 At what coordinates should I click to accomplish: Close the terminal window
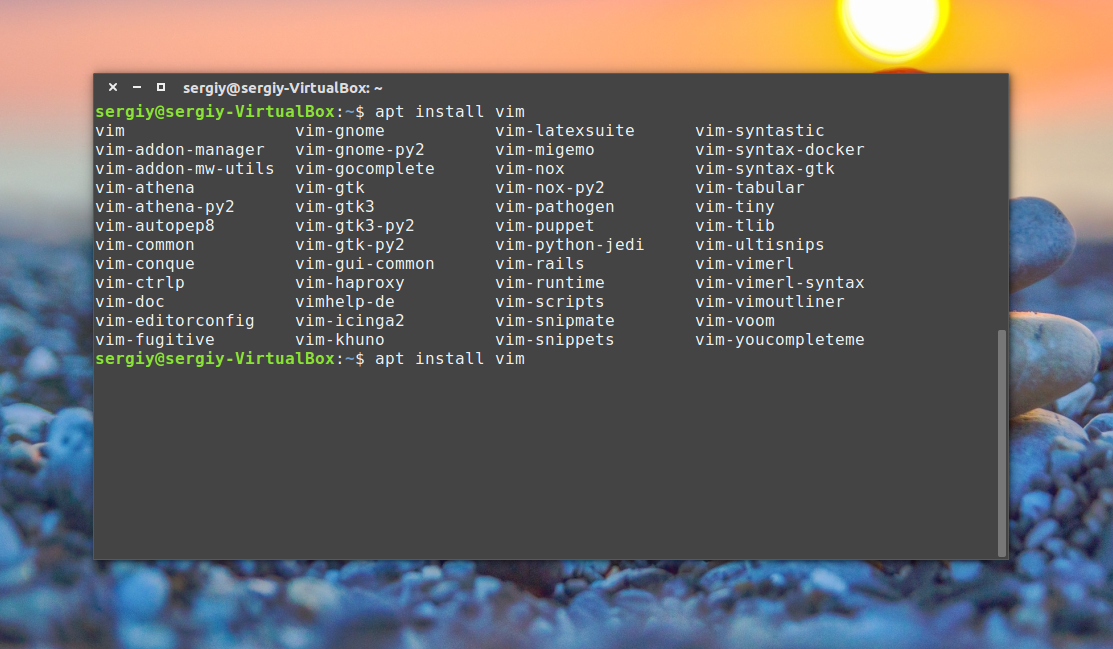(x=113, y=88)
